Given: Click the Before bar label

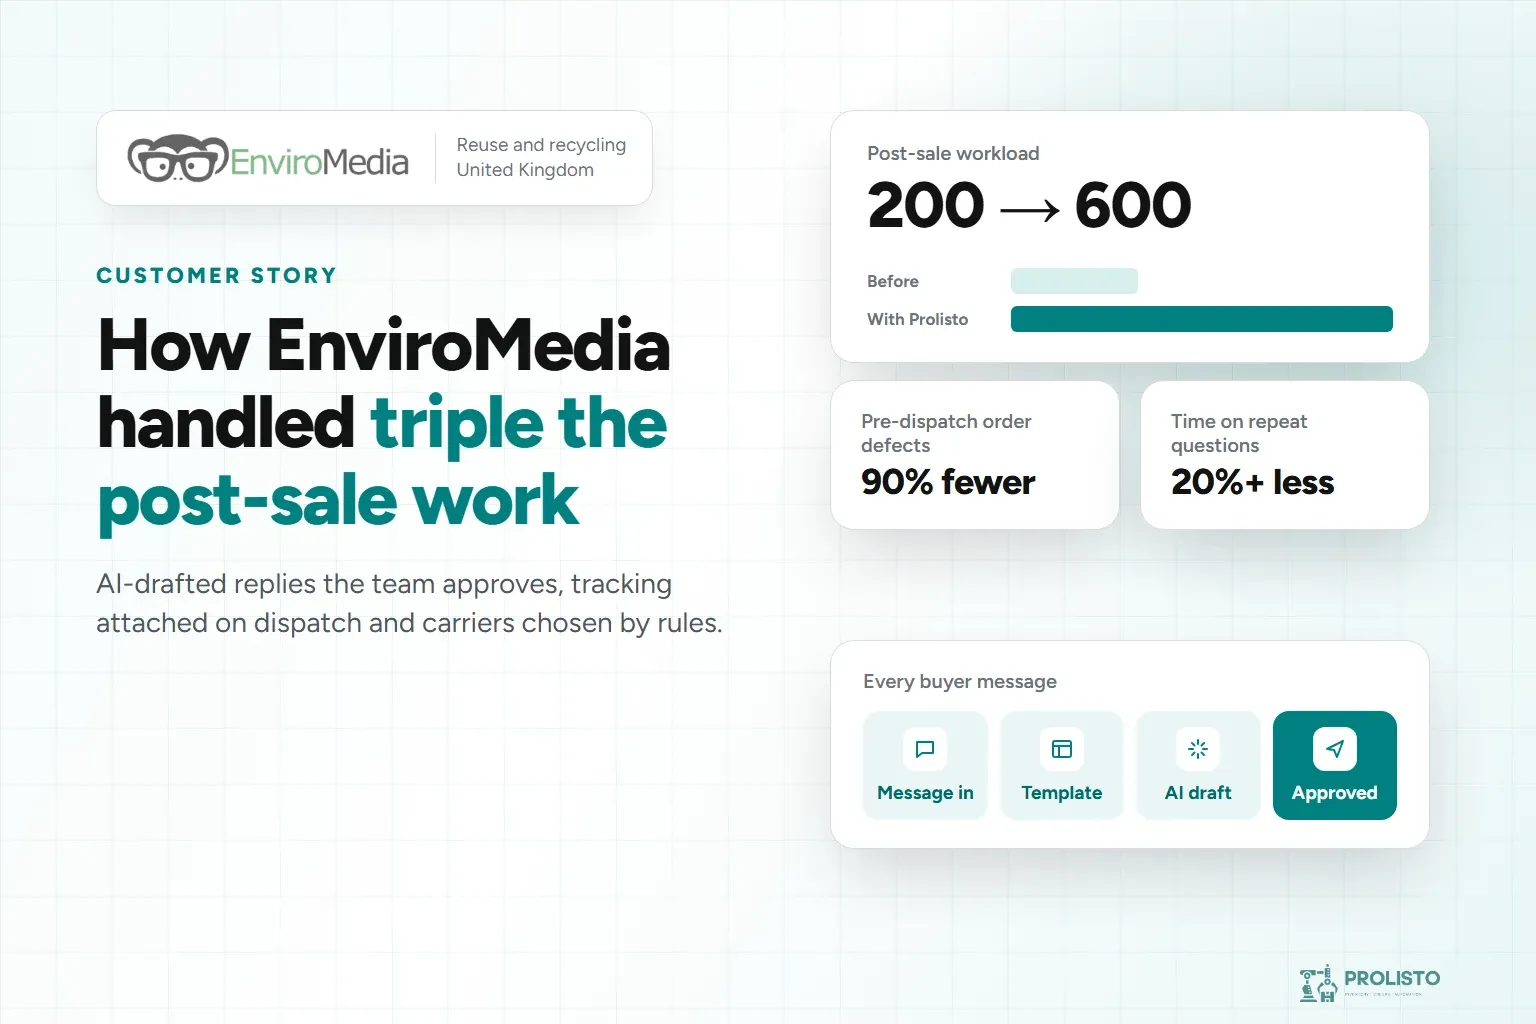Looking at the screenshot, I should [893, 281].
